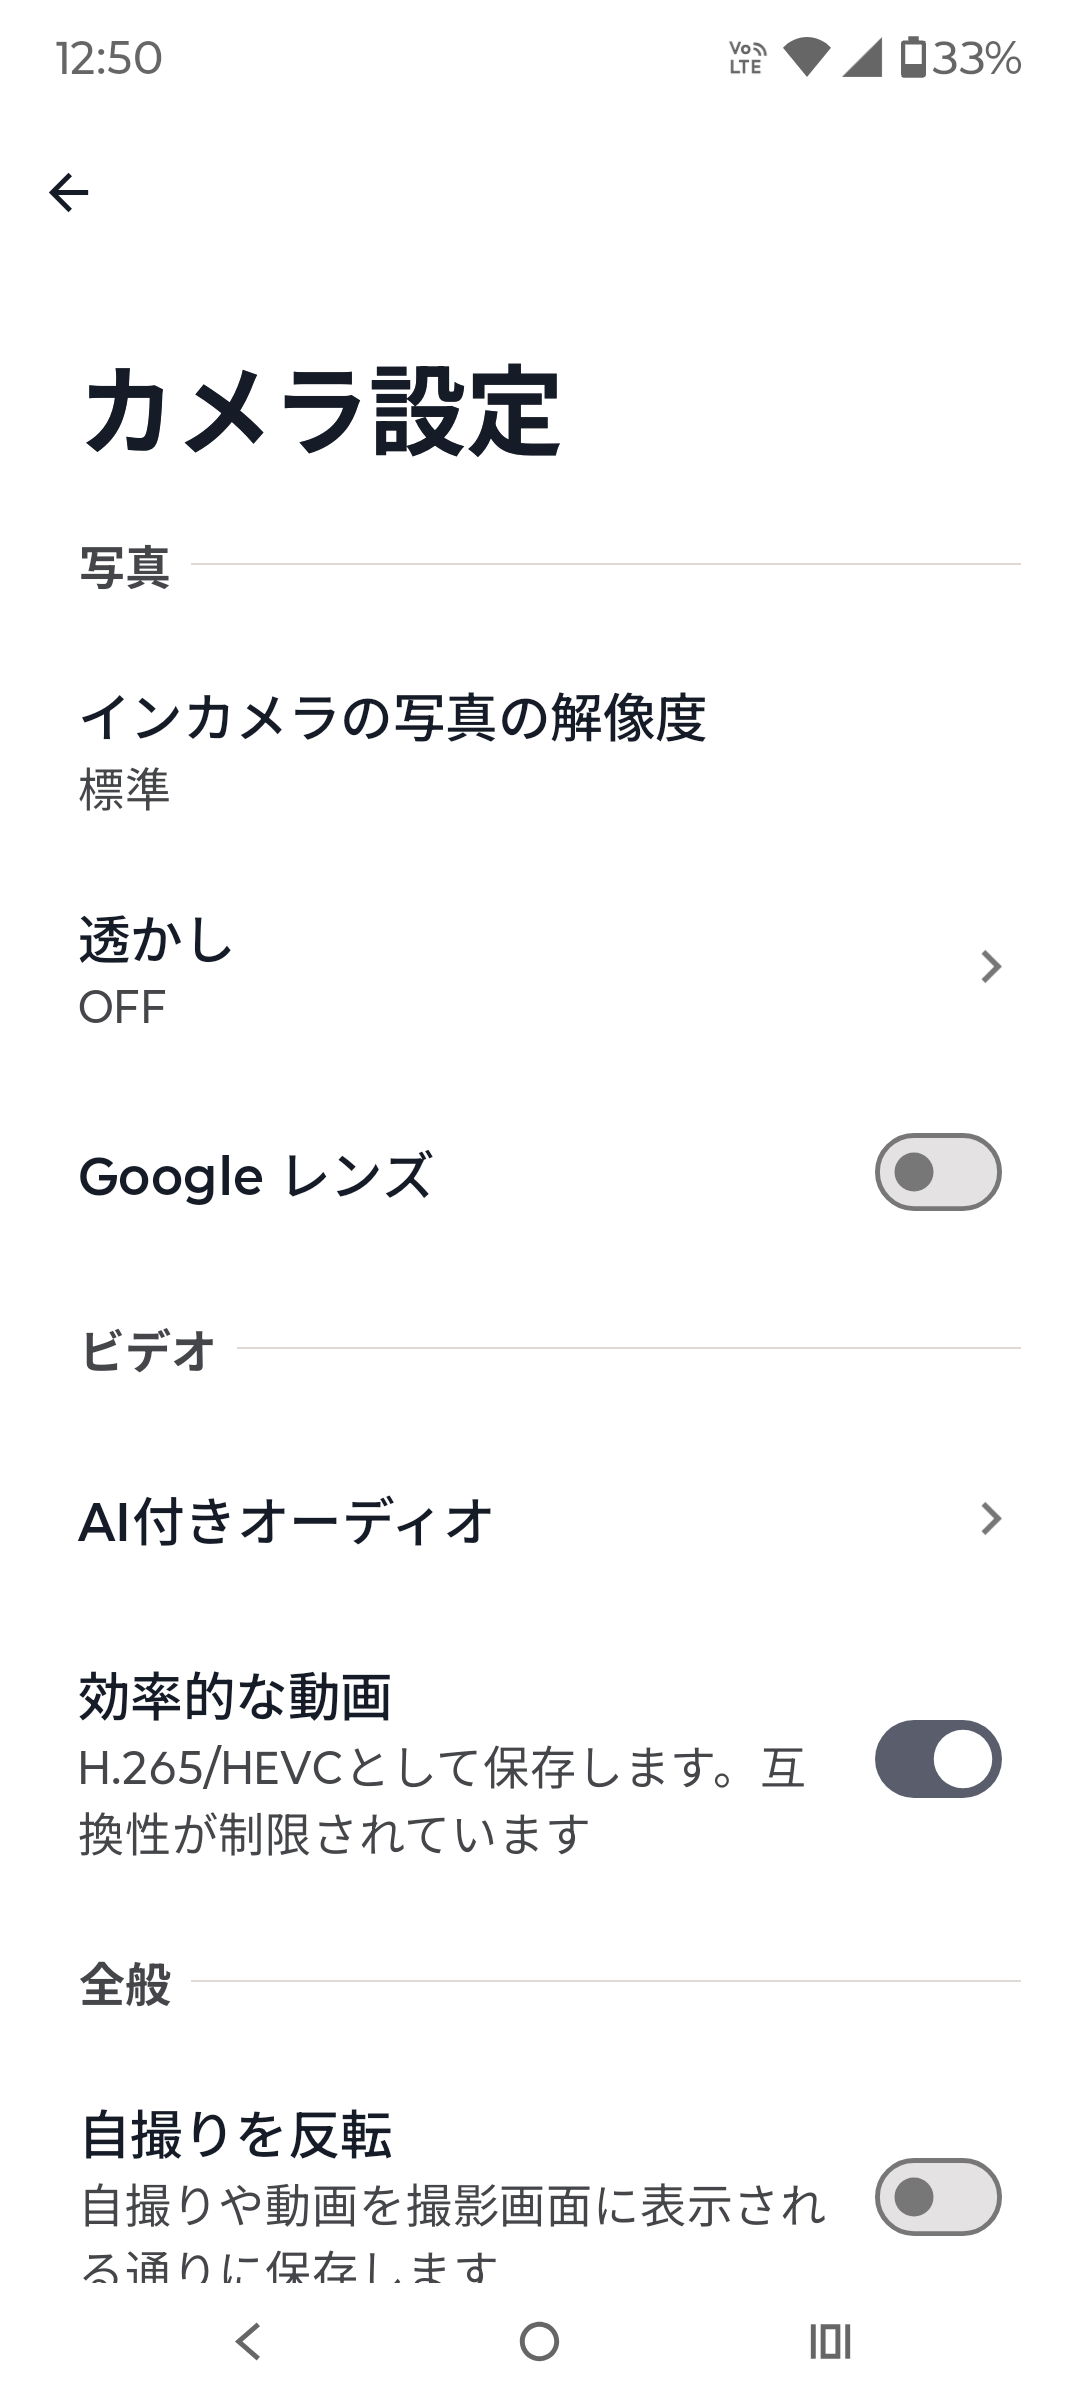Tap the Wi-Fi signal icon
This screenshot has width=1080, height=2400.
[806, 58]
